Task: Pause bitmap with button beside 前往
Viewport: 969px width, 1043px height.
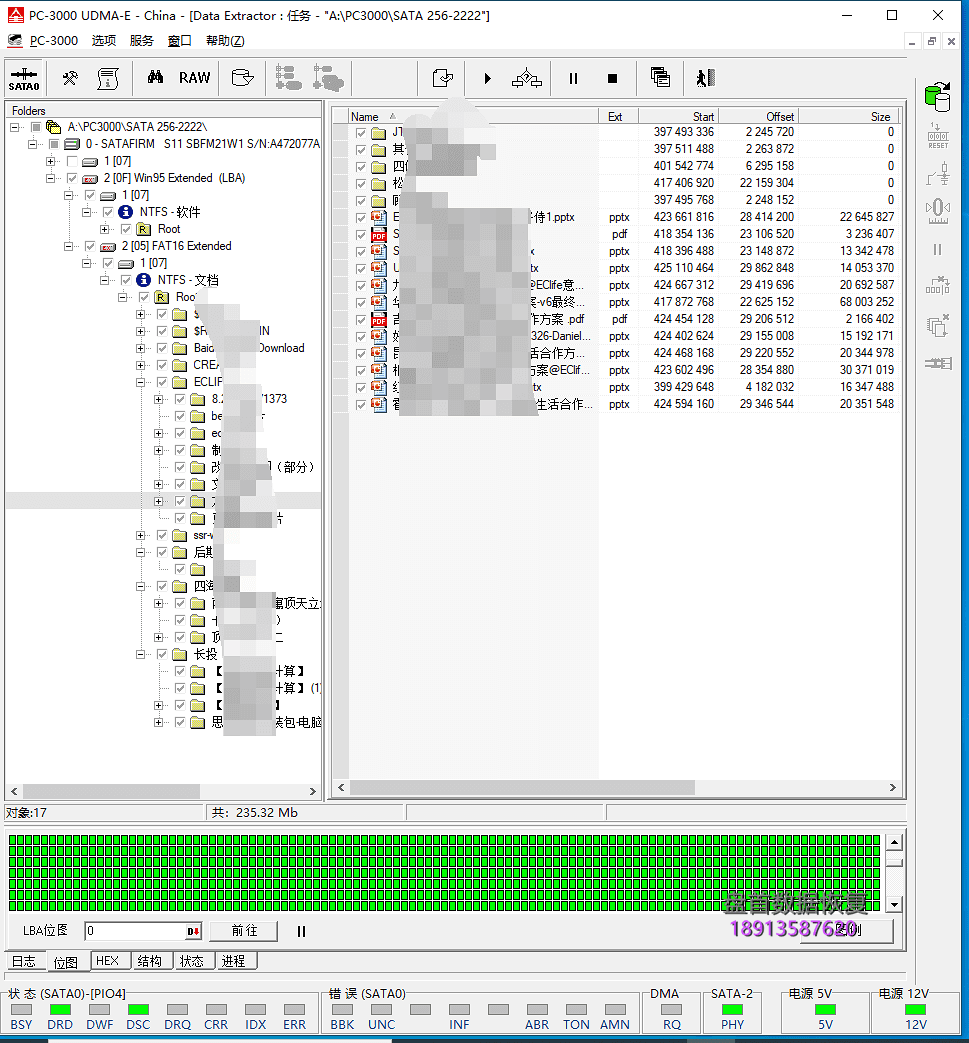Action: pyautogui.click(x=301, y=931)
